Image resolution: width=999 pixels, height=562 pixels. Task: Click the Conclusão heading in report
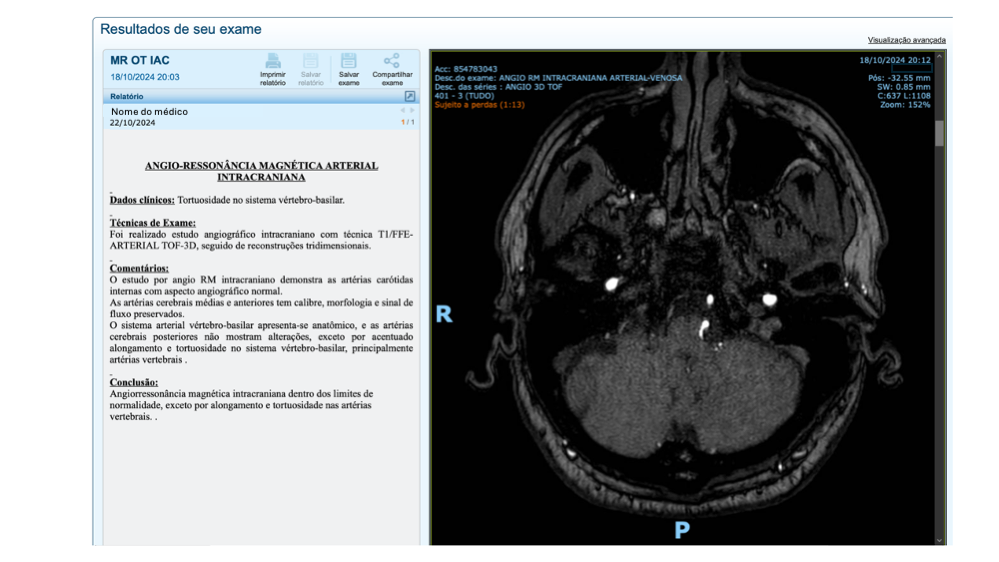(134, 382)
